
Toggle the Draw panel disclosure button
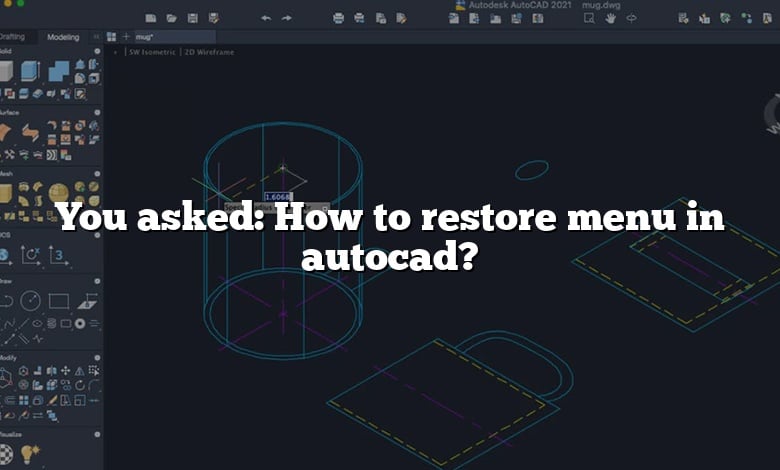(x=97, y=282)
